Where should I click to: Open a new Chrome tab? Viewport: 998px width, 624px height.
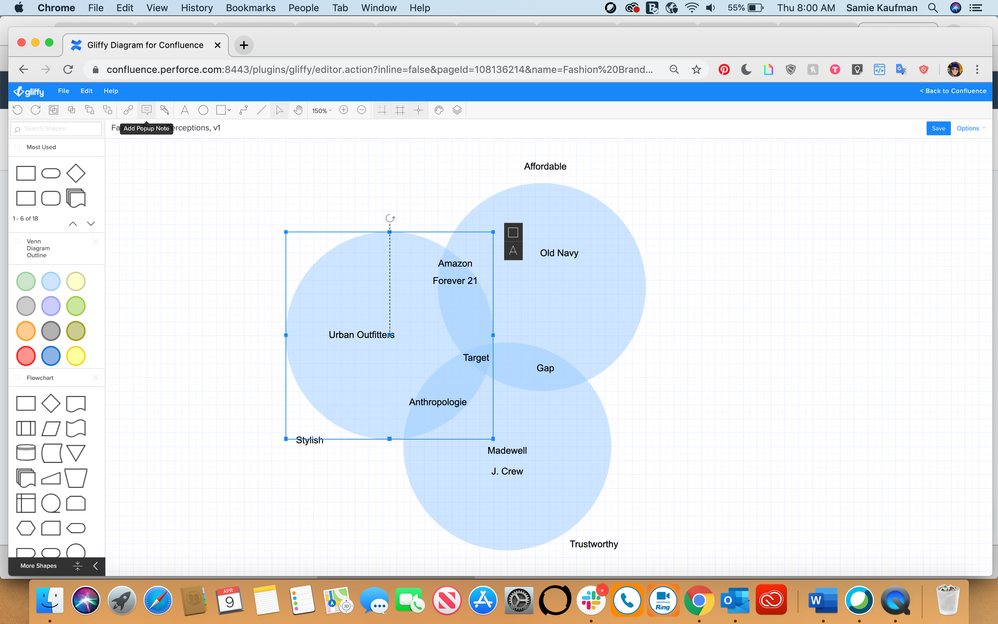tap(244, 45)
